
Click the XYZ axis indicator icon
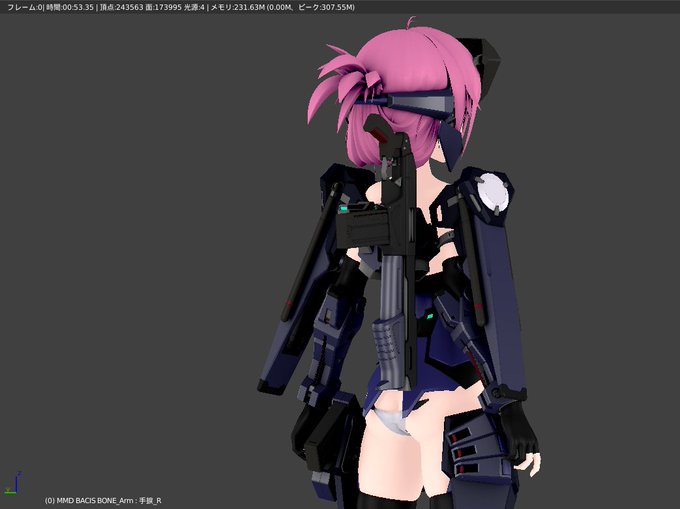coord(13,483)
